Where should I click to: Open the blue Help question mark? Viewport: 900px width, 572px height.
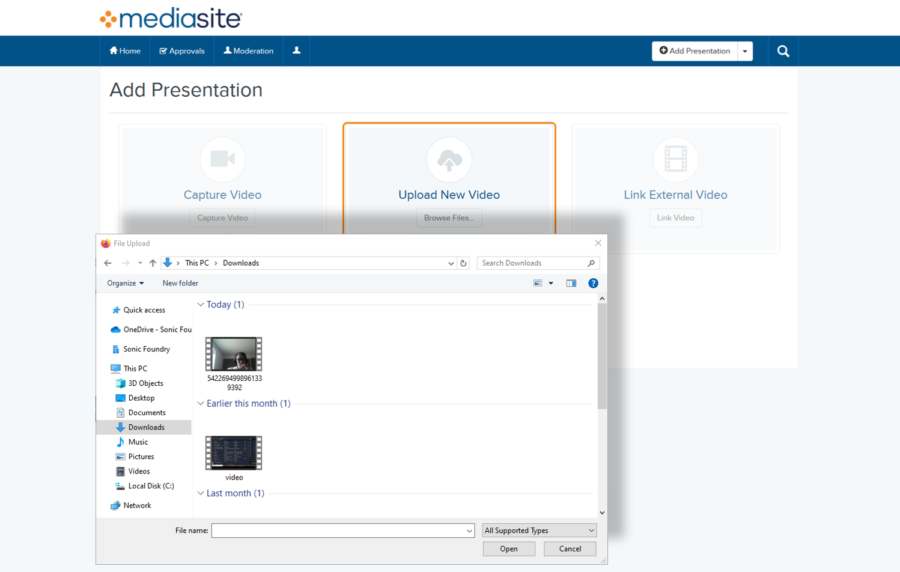click(x=593, y=283)
